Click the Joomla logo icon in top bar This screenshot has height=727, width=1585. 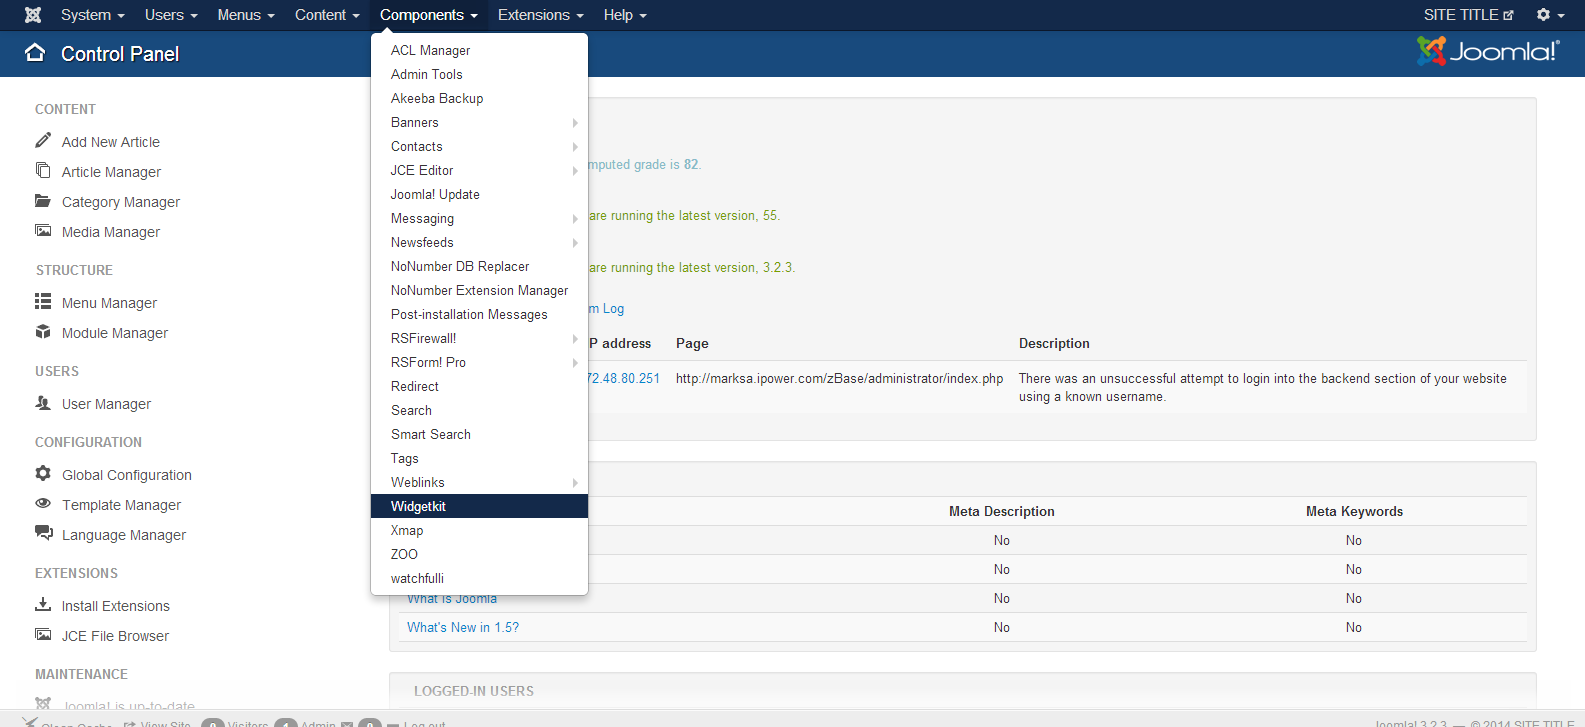tap(33, 15)
